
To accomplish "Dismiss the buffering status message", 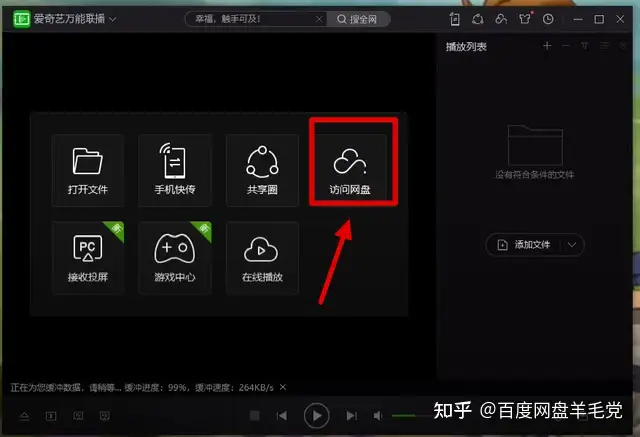I will coord(283,387).
